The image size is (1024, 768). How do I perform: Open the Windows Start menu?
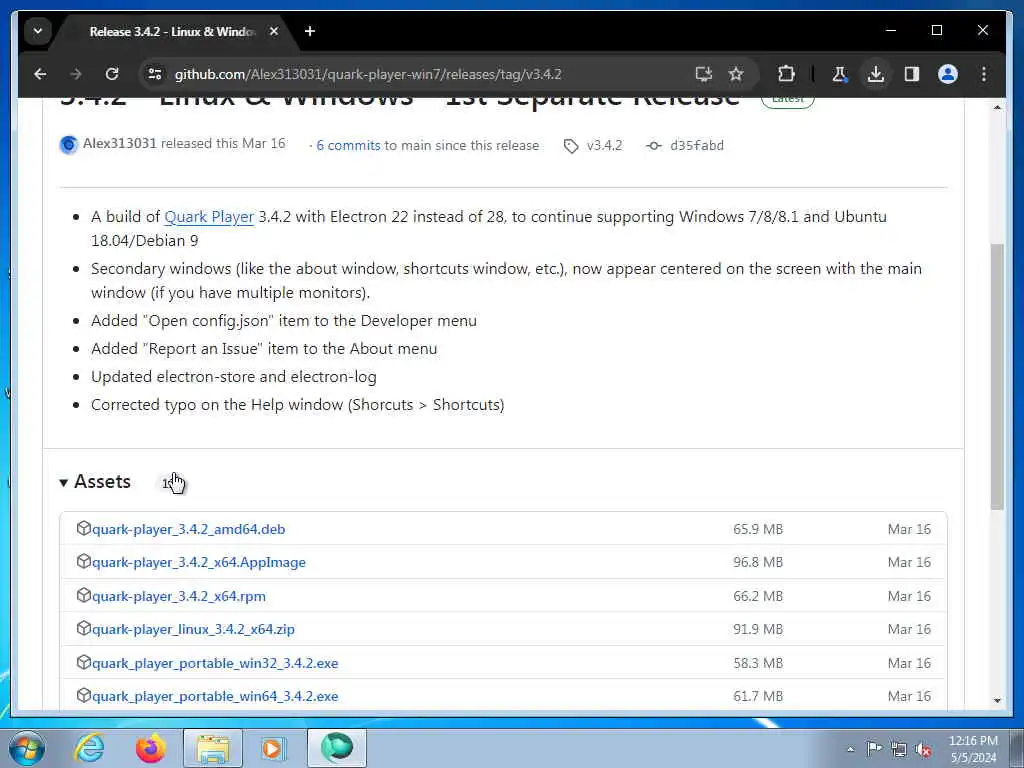[x=27, y=748]
